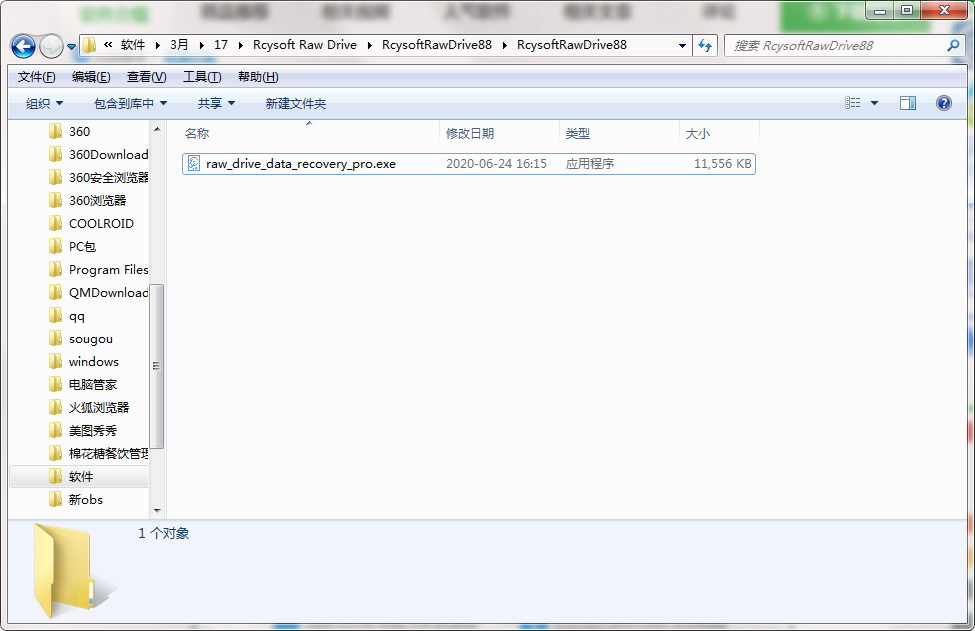Click the COOLROID folder icon
Viewport: 975px width, 631px height.
[55, 224]
